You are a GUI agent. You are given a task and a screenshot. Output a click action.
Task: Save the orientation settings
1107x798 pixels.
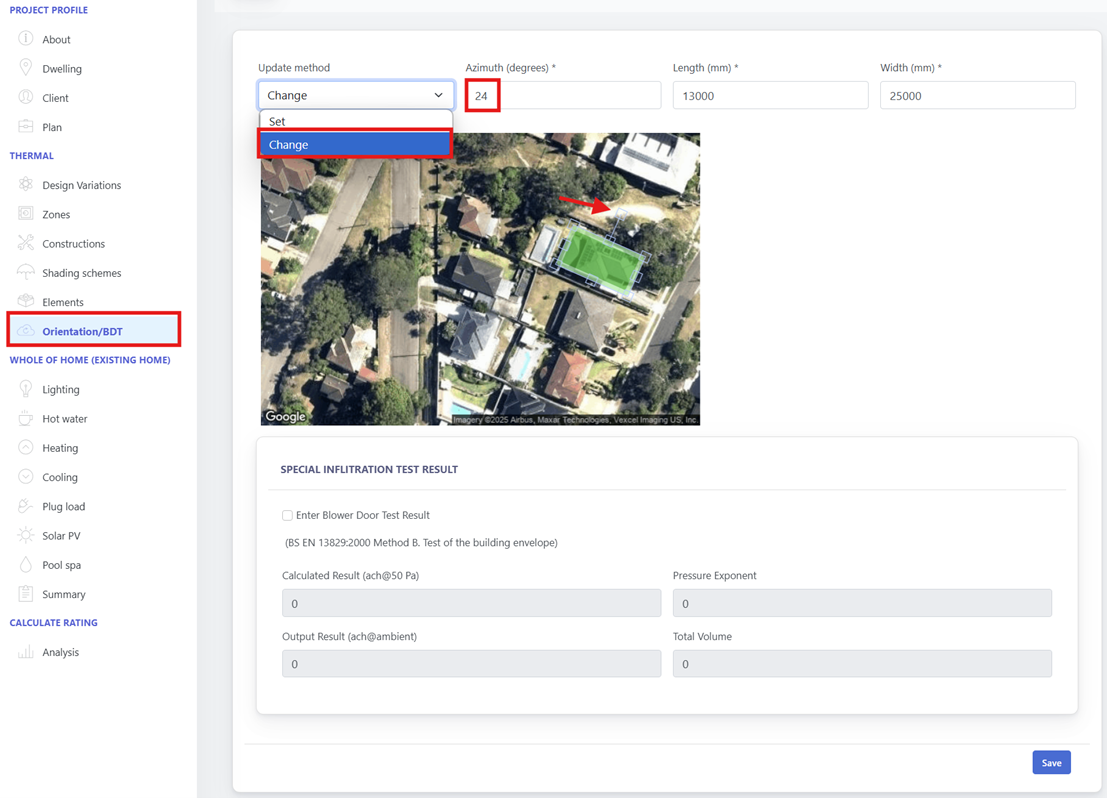pyautogui.click(x=1051, y=763)
